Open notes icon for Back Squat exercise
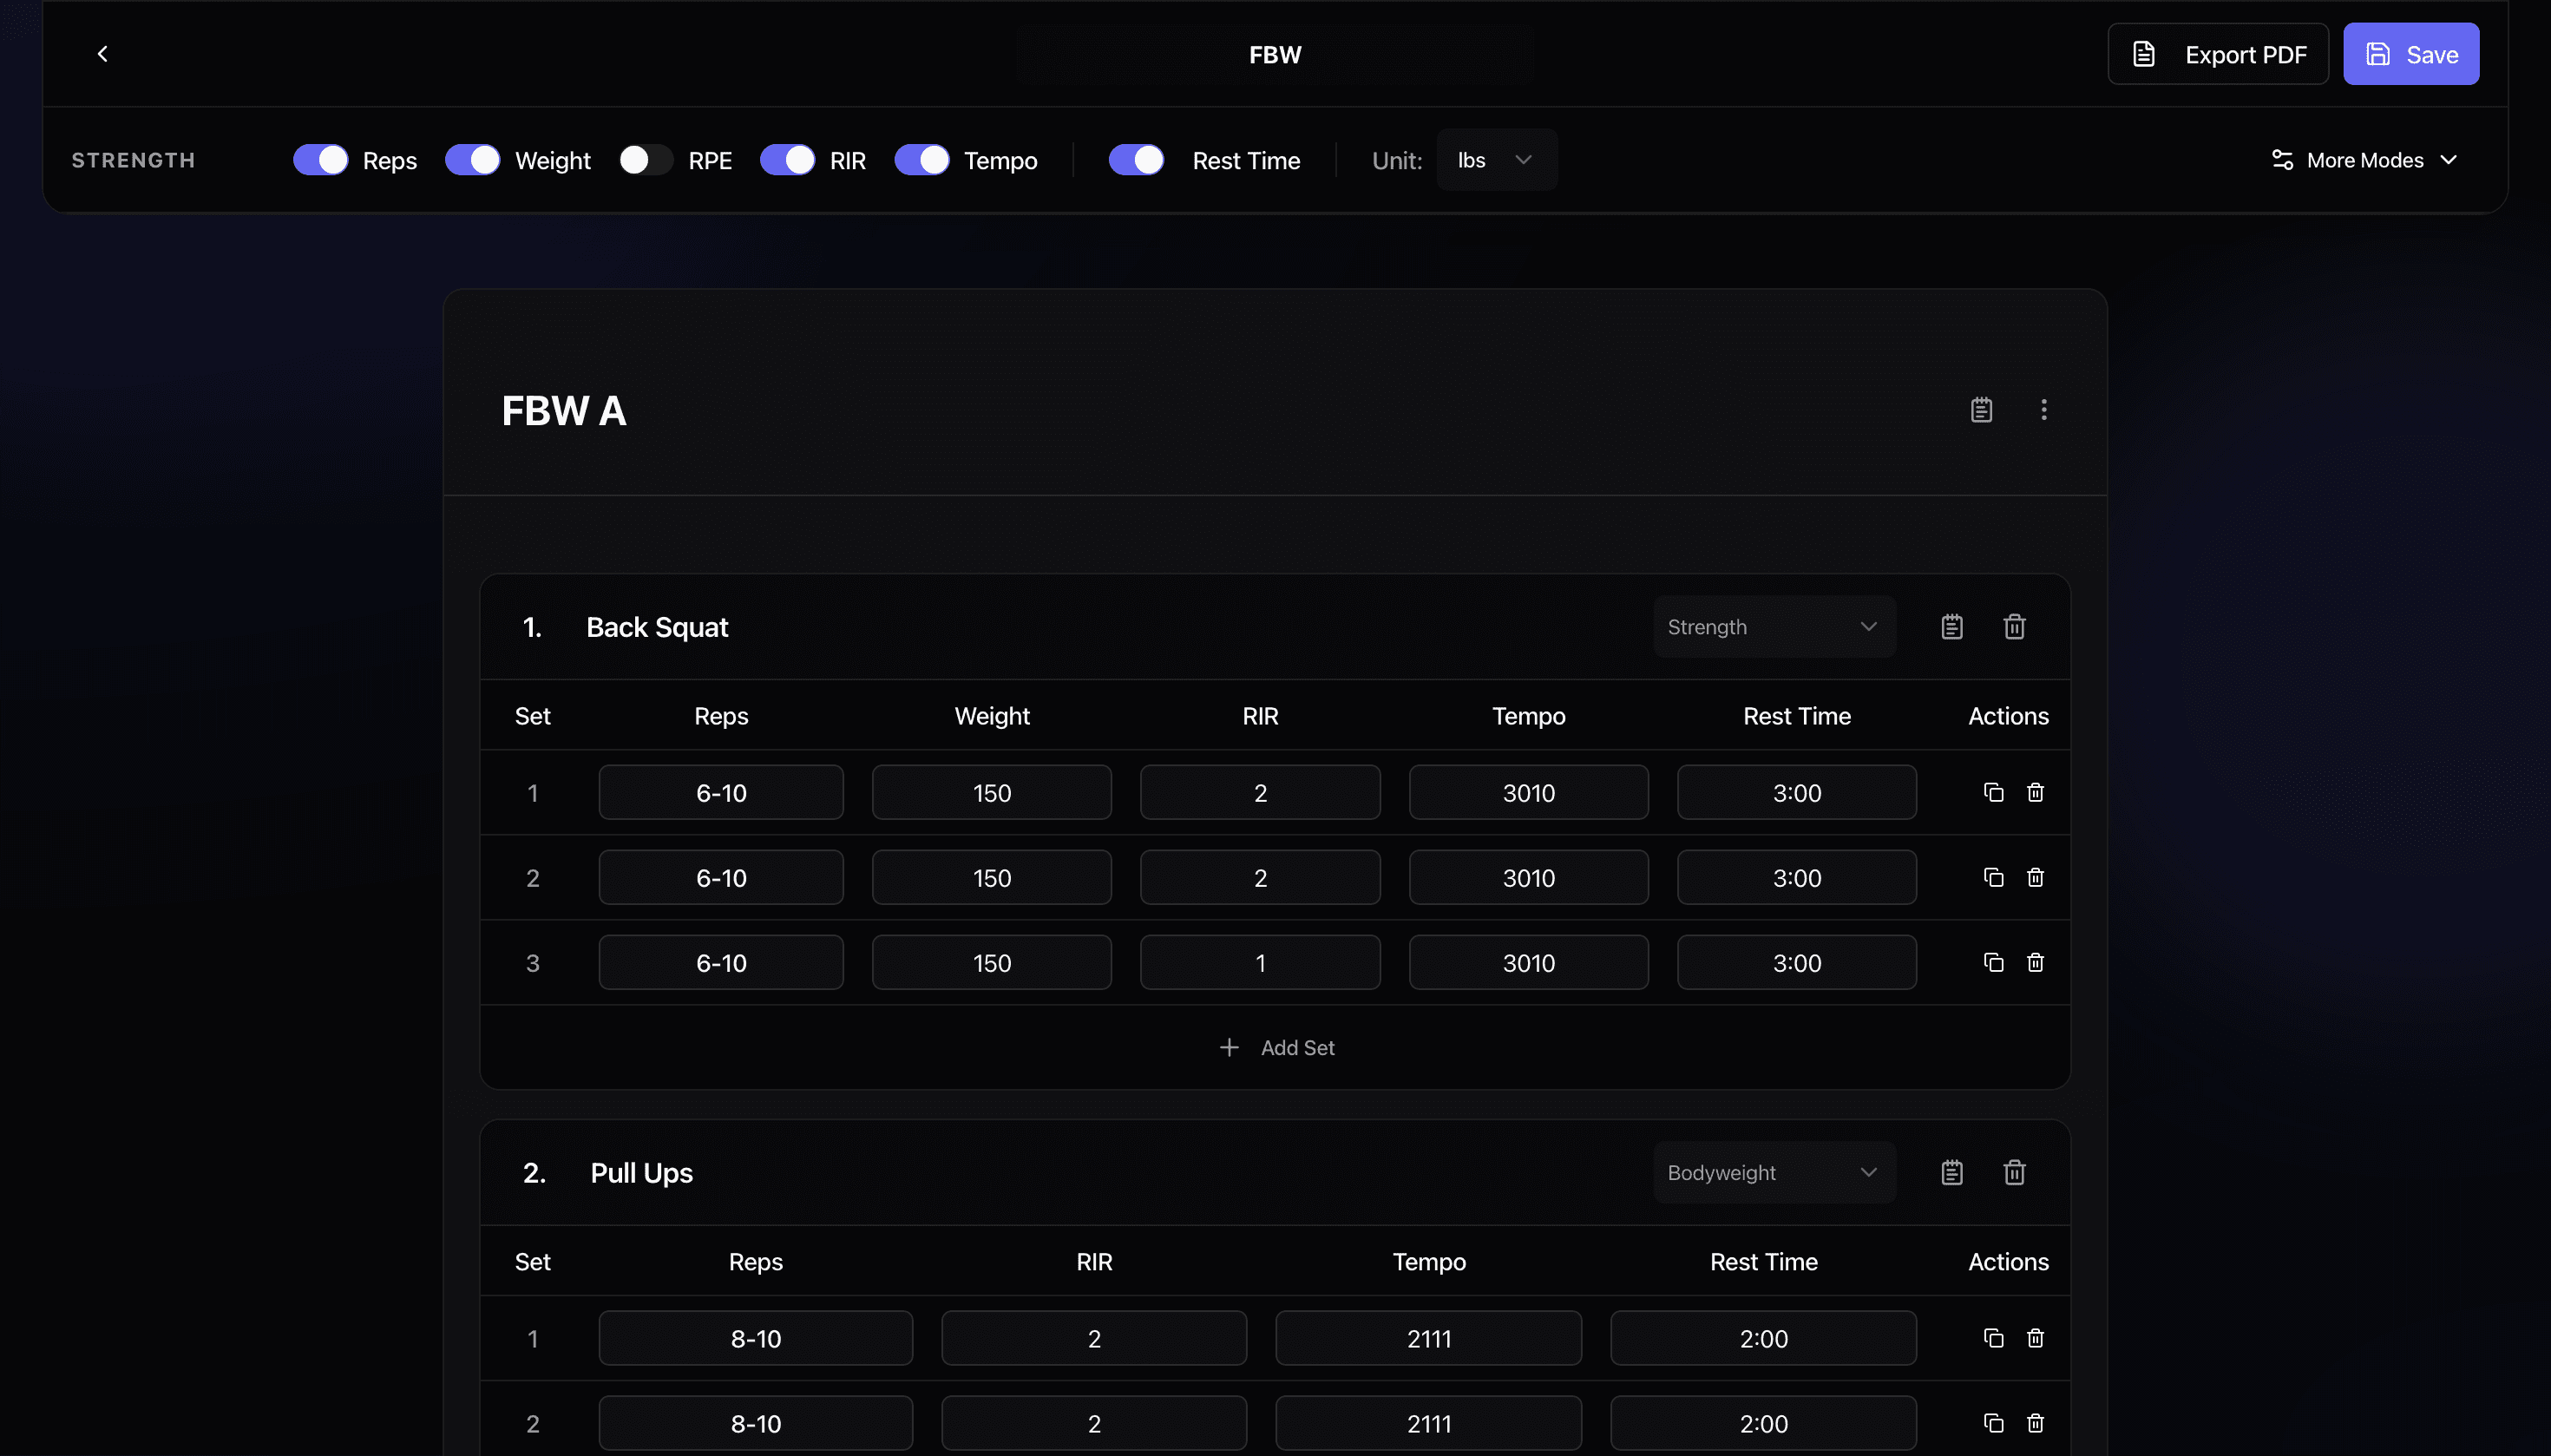 tap(1951, 627)
